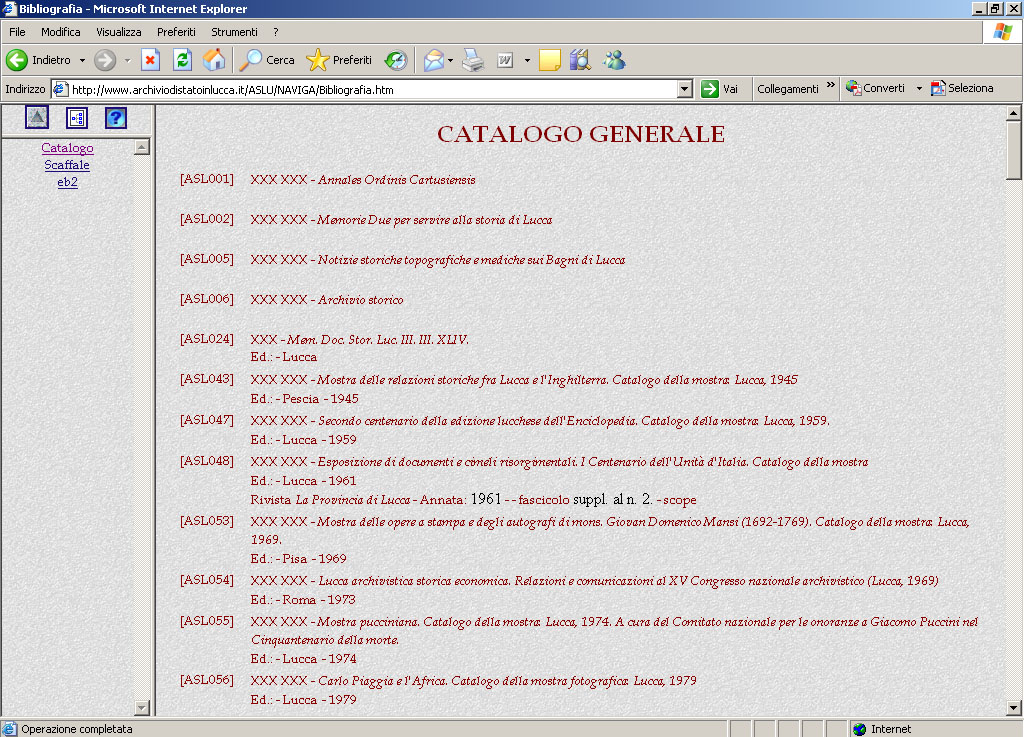Follow the Catalogo link in the sidebar

click(67, 148)
